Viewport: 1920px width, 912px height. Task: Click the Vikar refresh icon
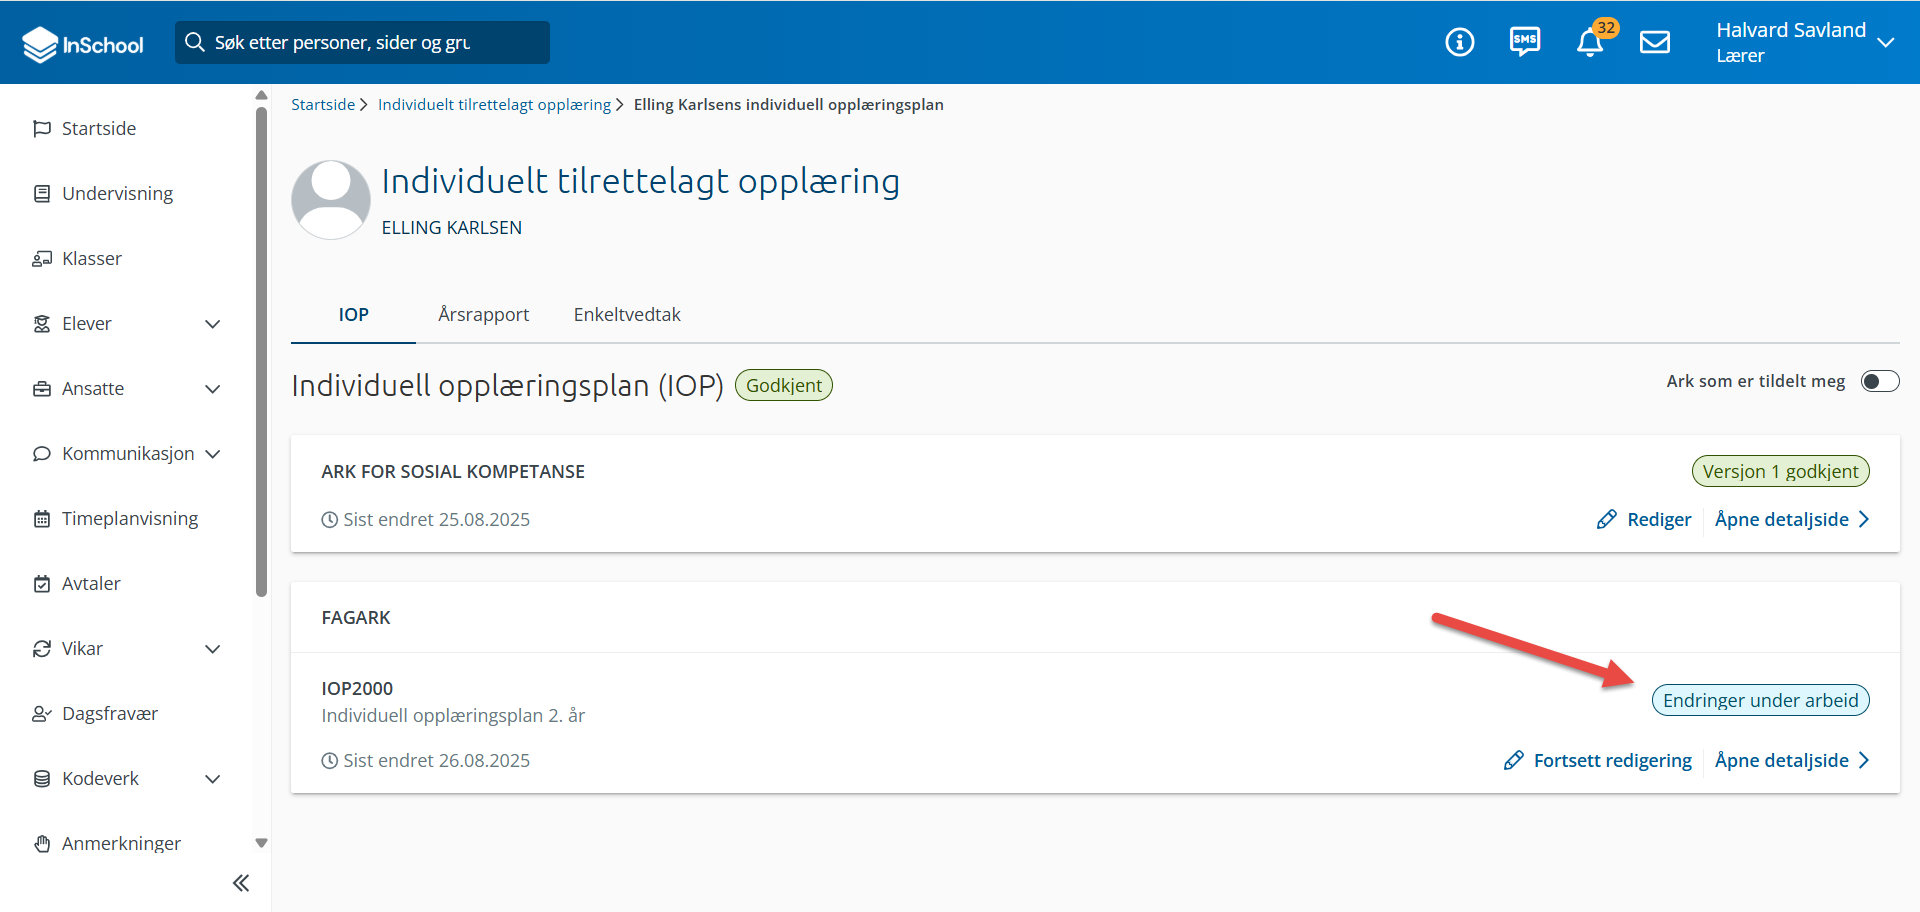point(42,648)
